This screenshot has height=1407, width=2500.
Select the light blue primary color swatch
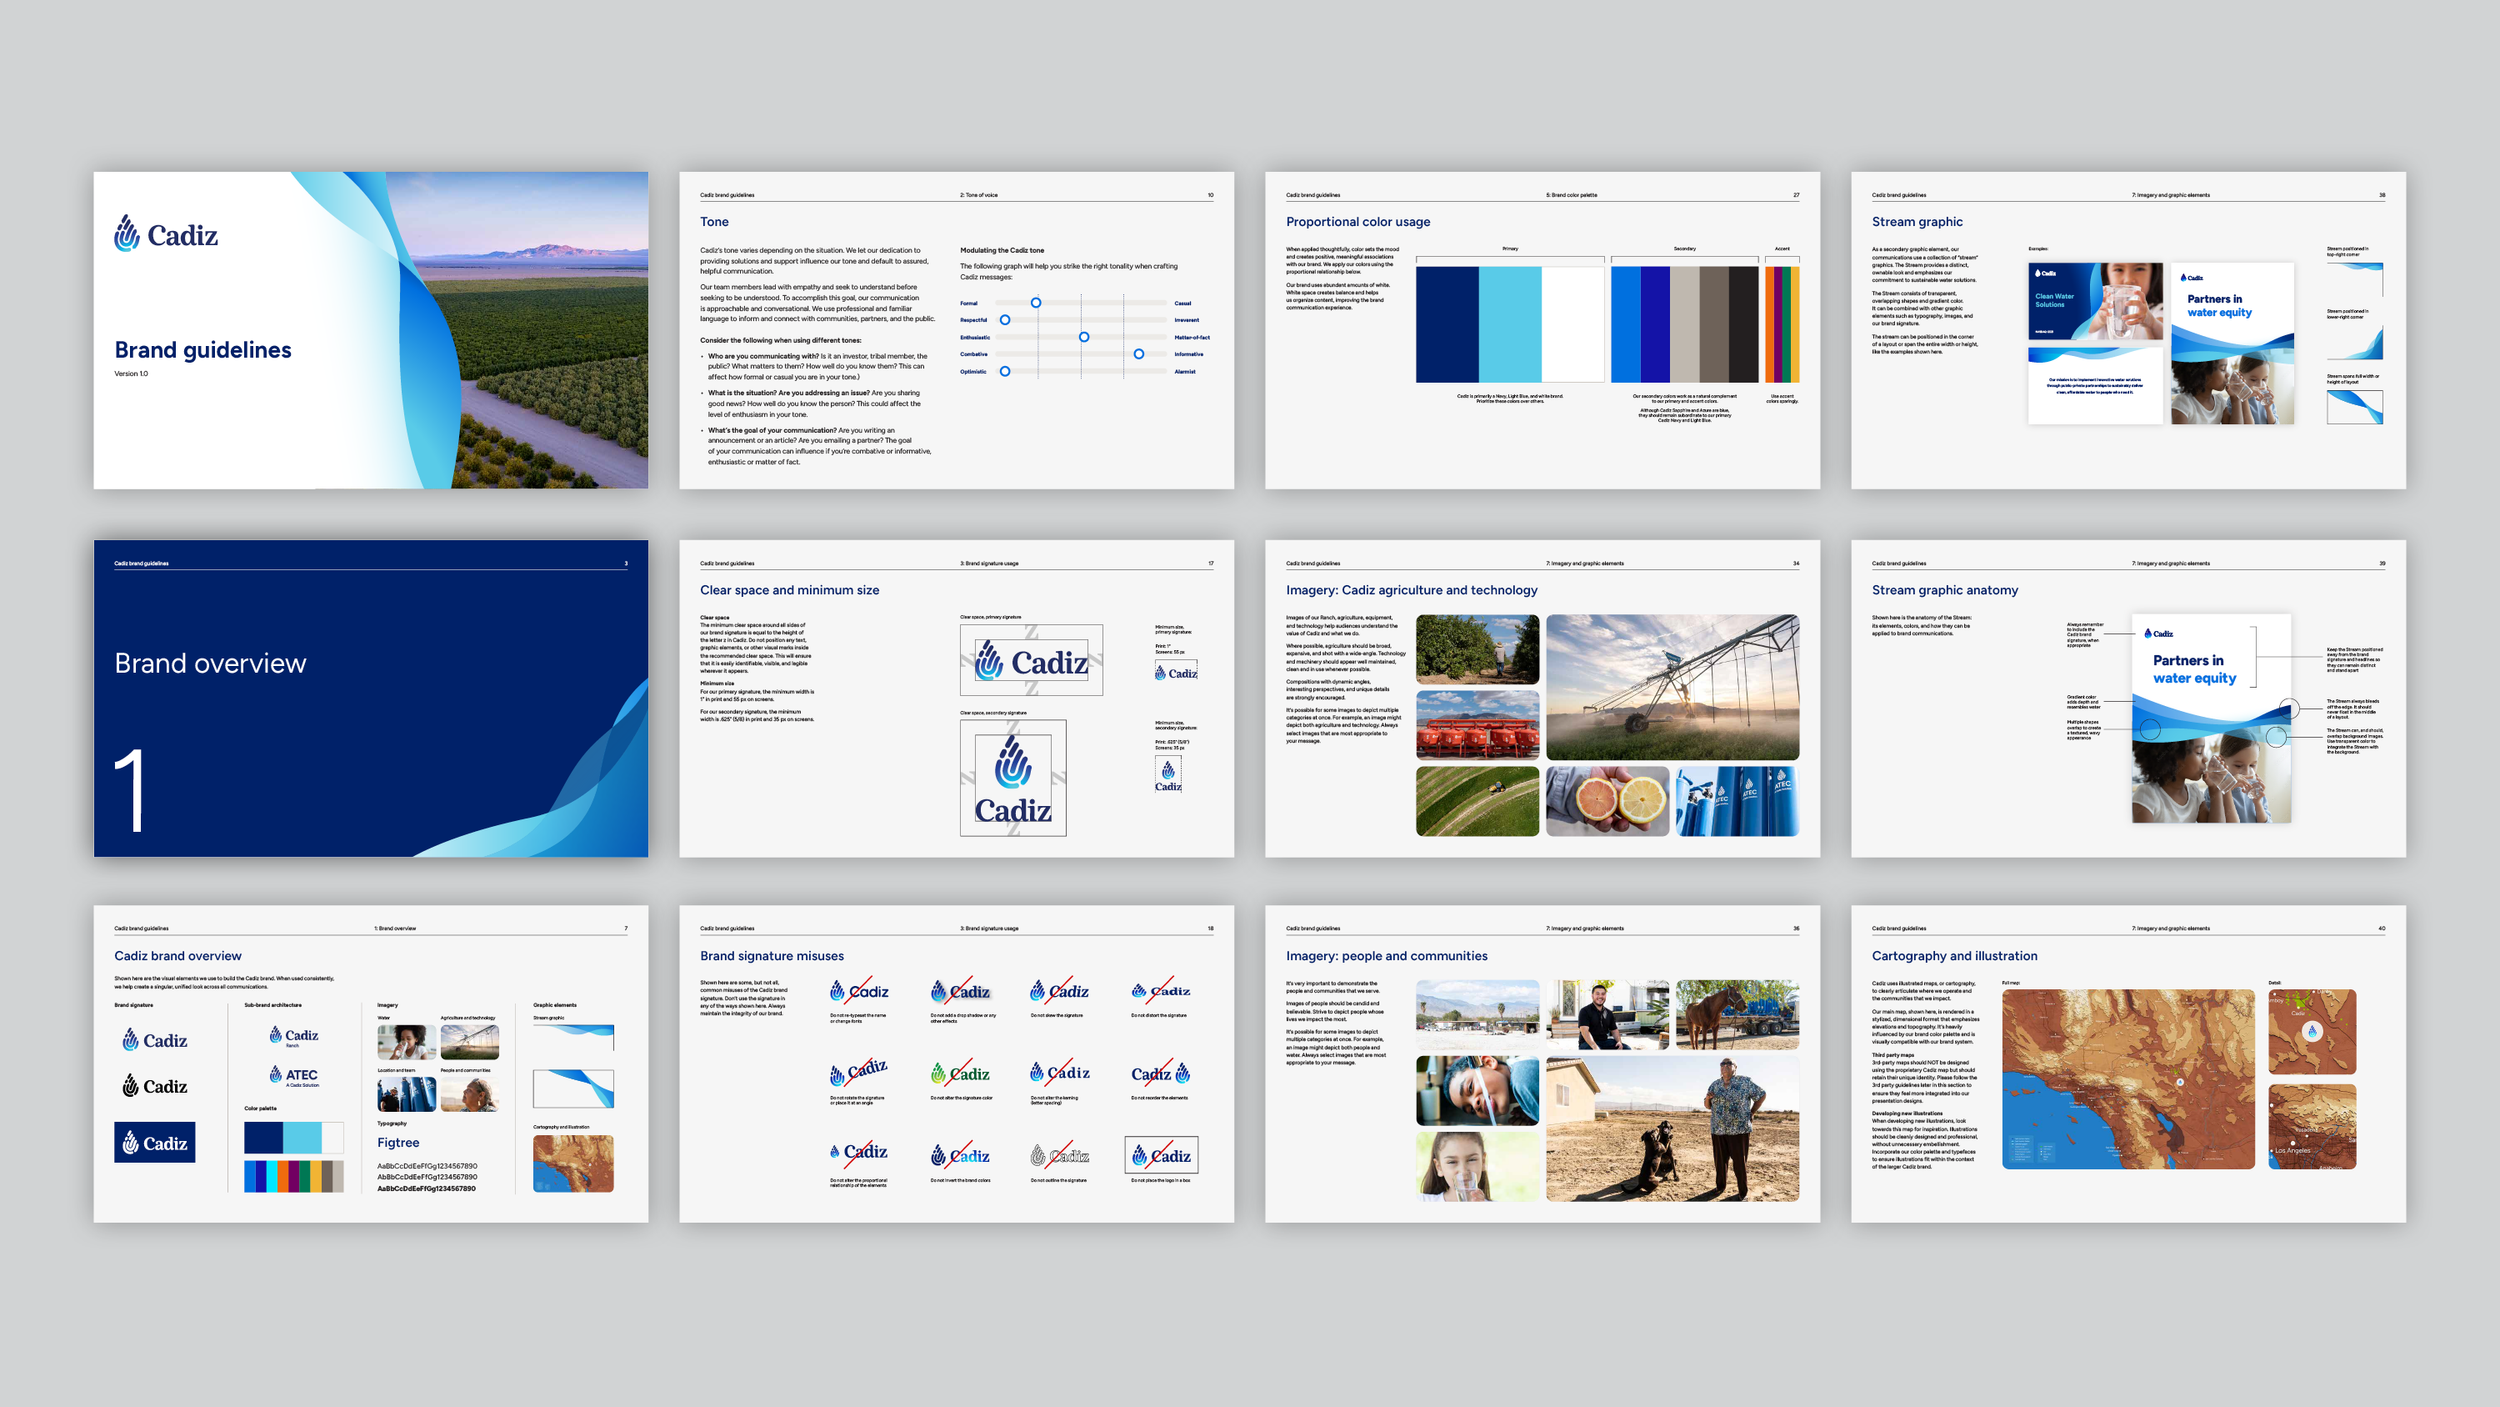pos(1509,324)
